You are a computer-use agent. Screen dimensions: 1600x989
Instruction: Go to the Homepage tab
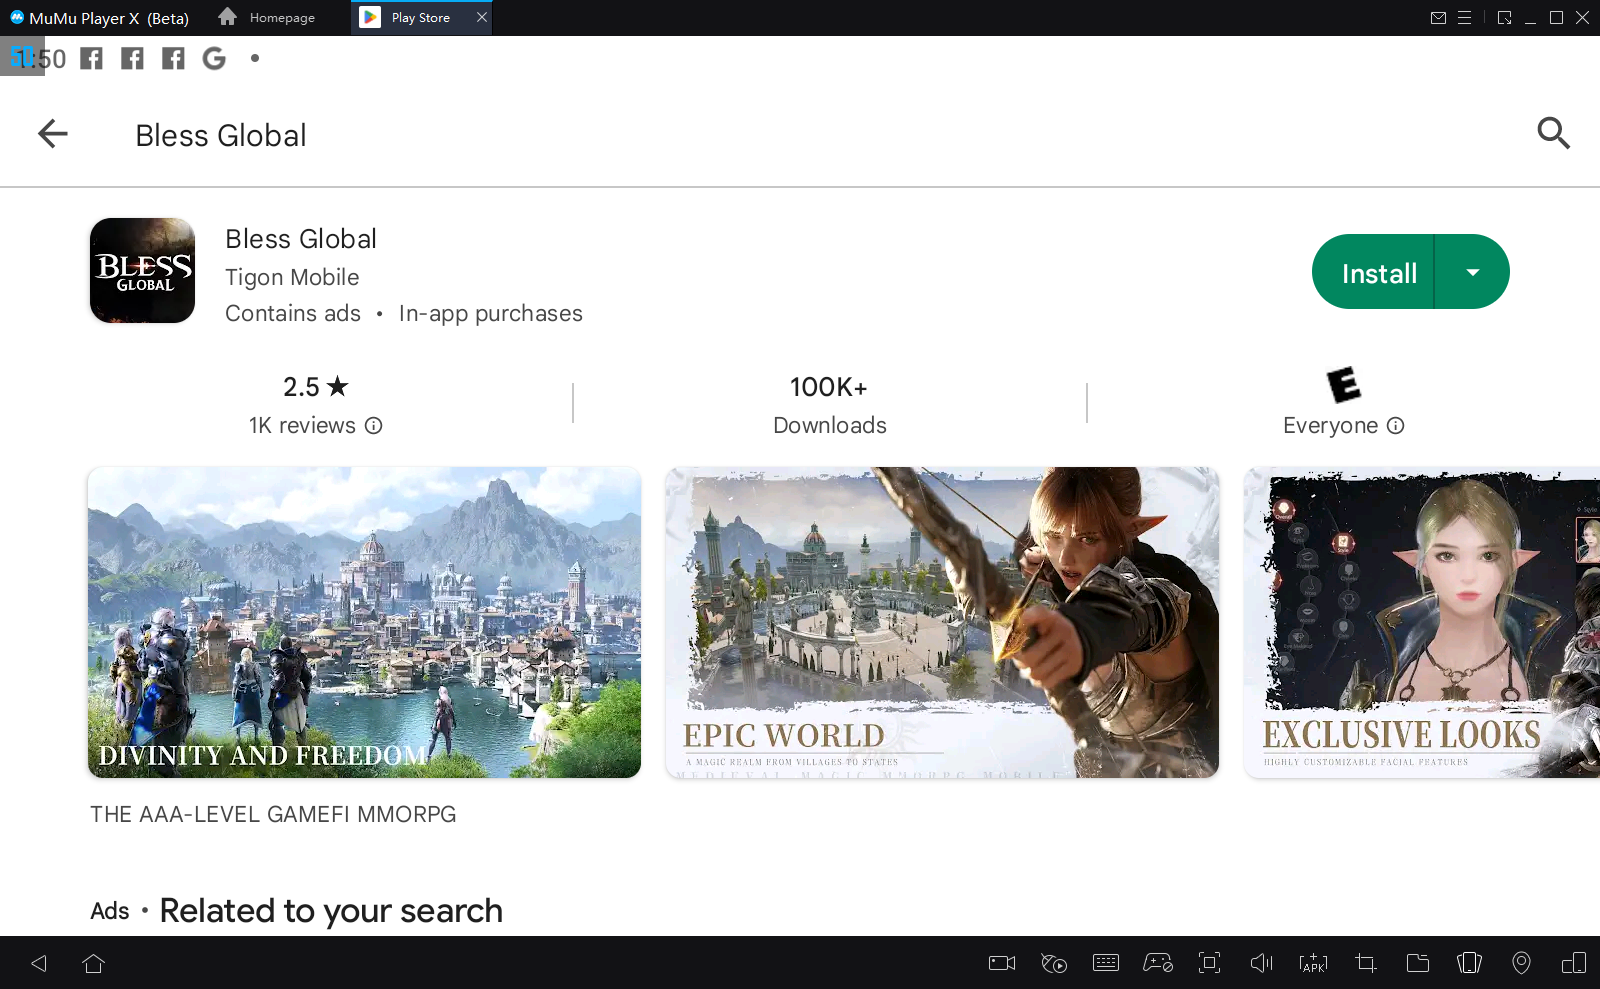[267, 17]
